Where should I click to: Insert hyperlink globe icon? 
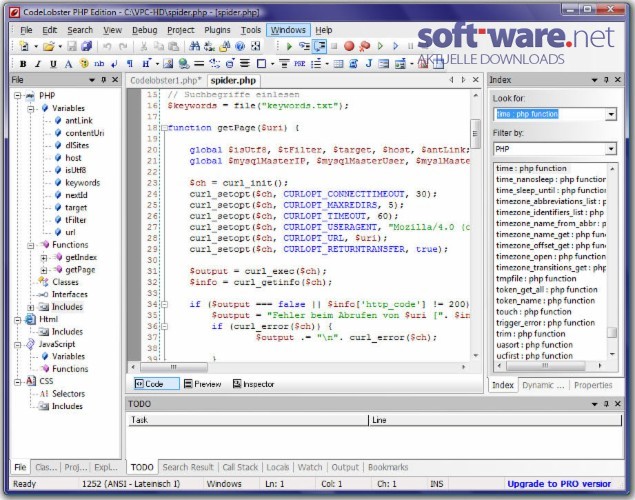click(183, 64)
